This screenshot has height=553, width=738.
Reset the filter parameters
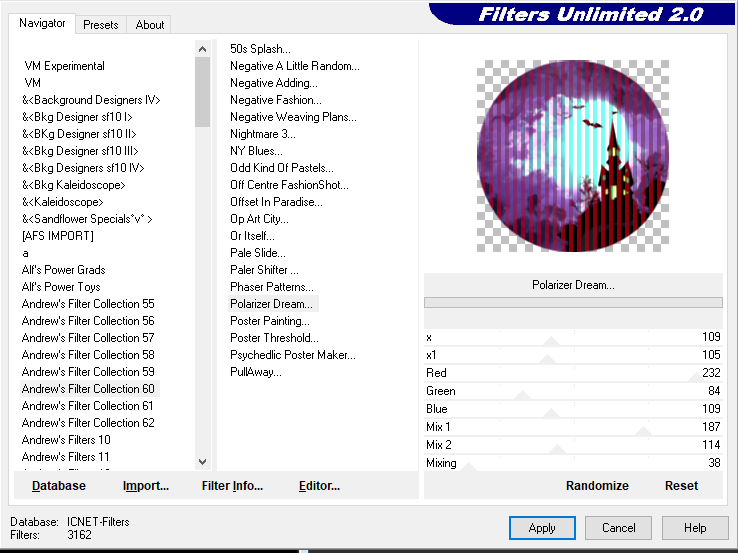click(x=681, y=486)
